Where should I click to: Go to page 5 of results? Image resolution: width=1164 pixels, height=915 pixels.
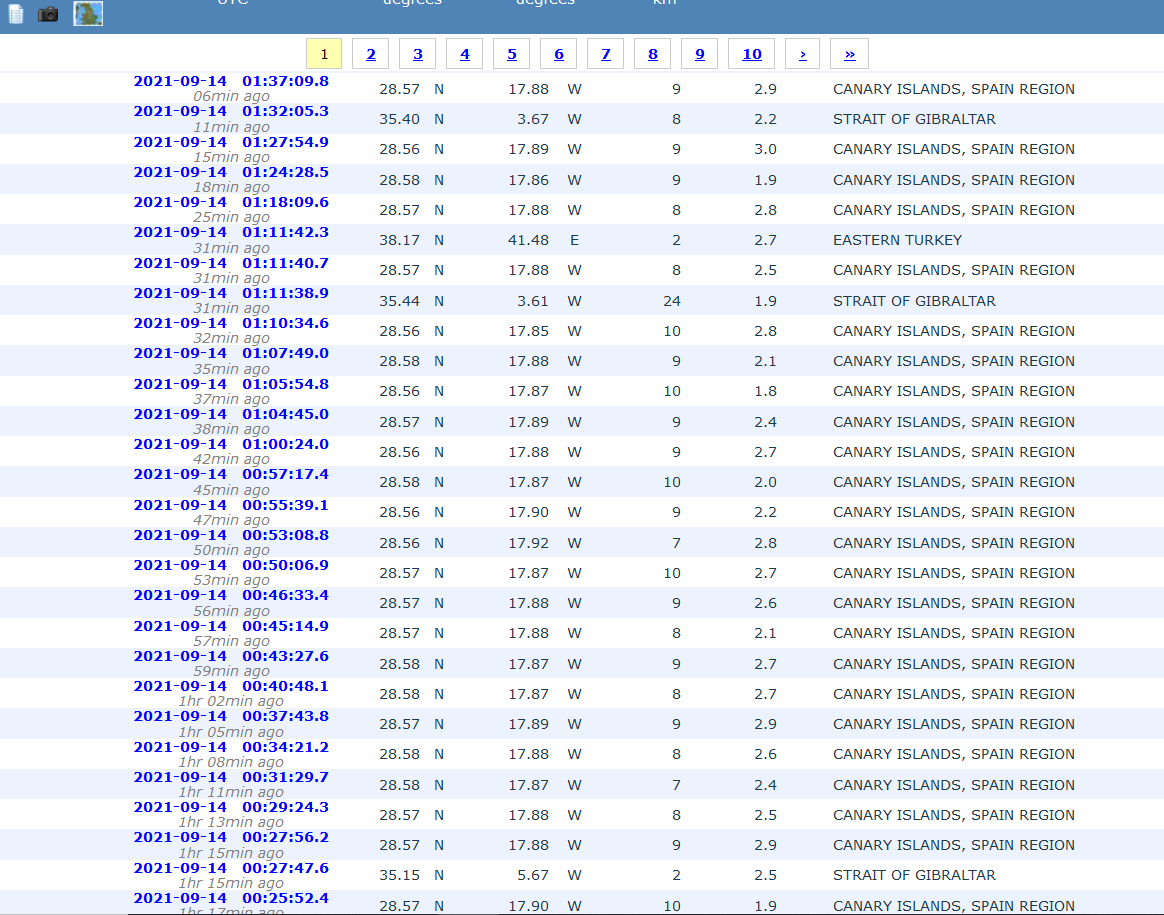pos(511,54)
